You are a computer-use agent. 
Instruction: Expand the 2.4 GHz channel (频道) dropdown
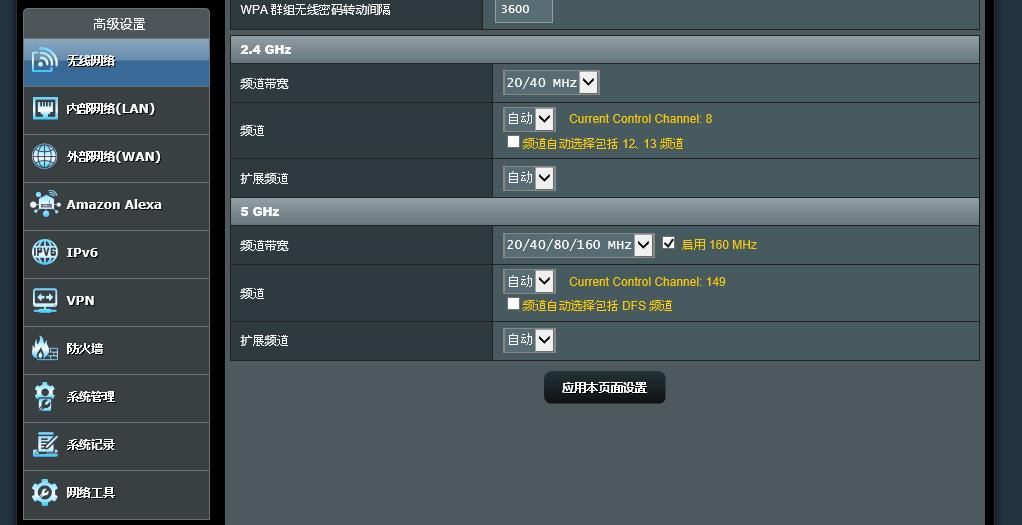coord(529,119)
